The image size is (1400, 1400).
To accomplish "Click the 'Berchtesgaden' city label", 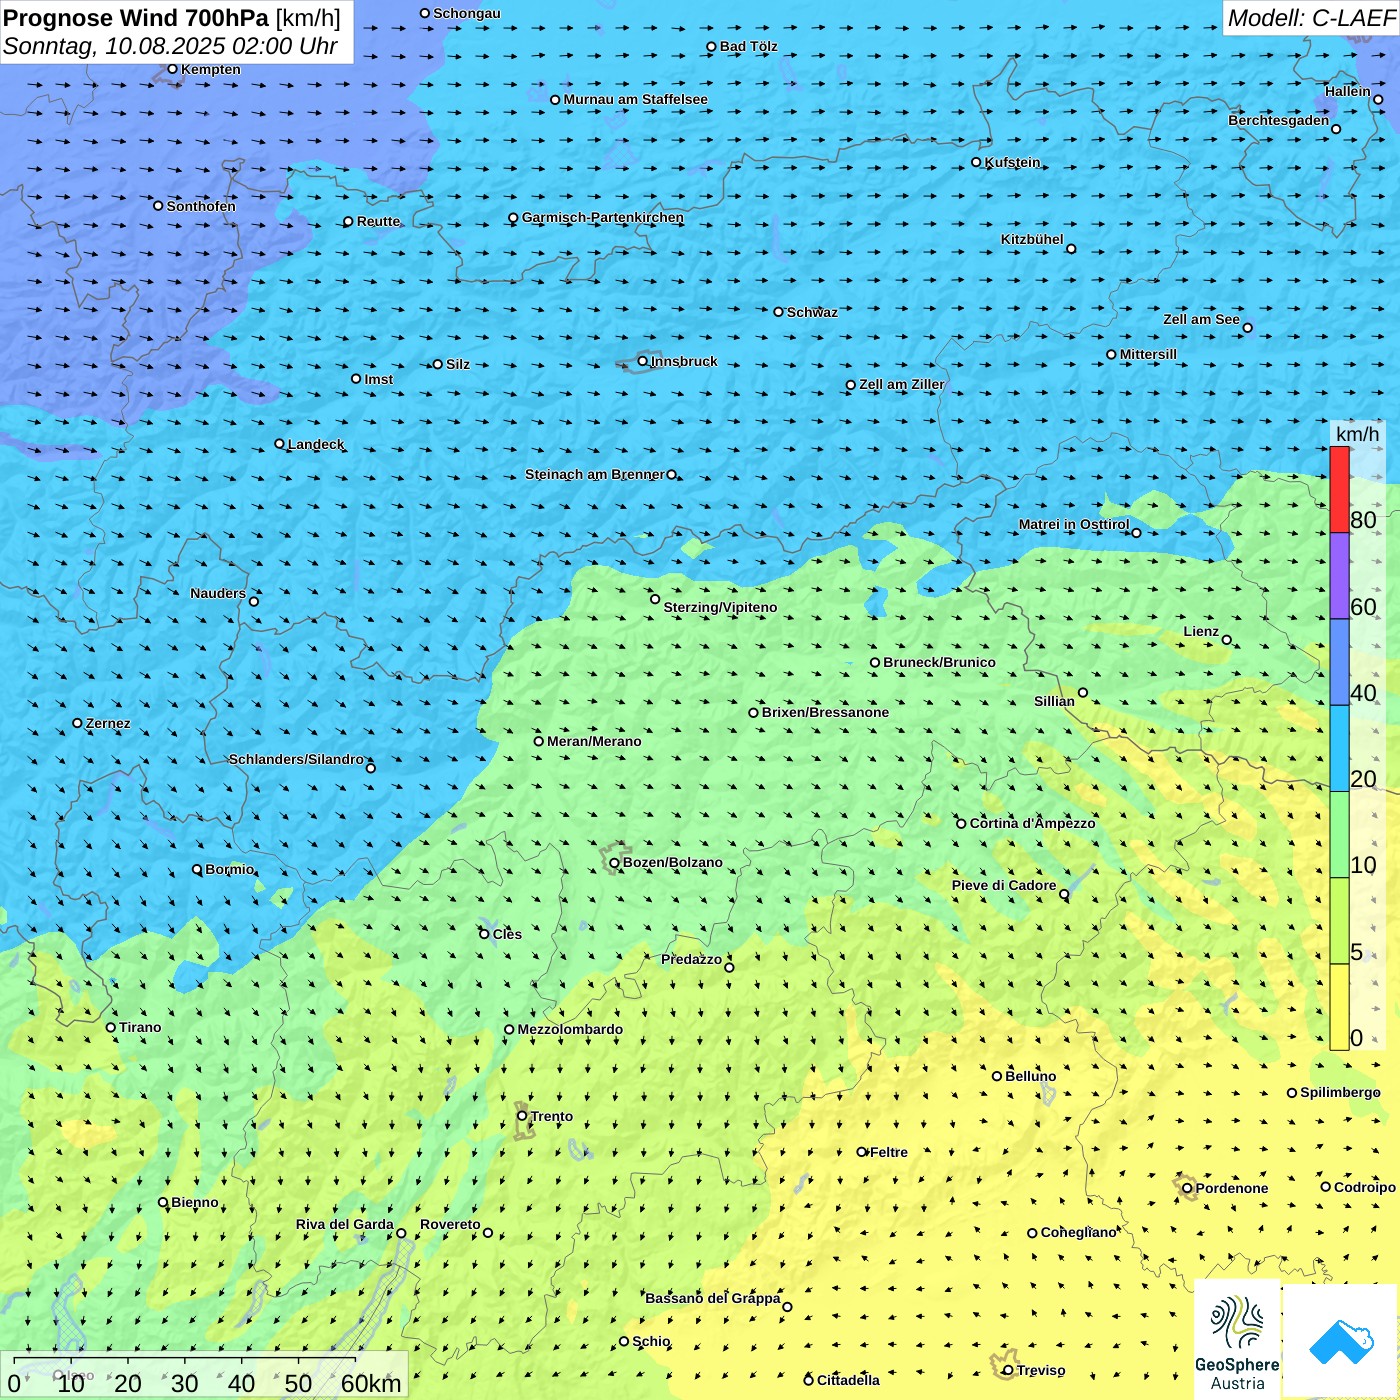I will pos(1279,120).
